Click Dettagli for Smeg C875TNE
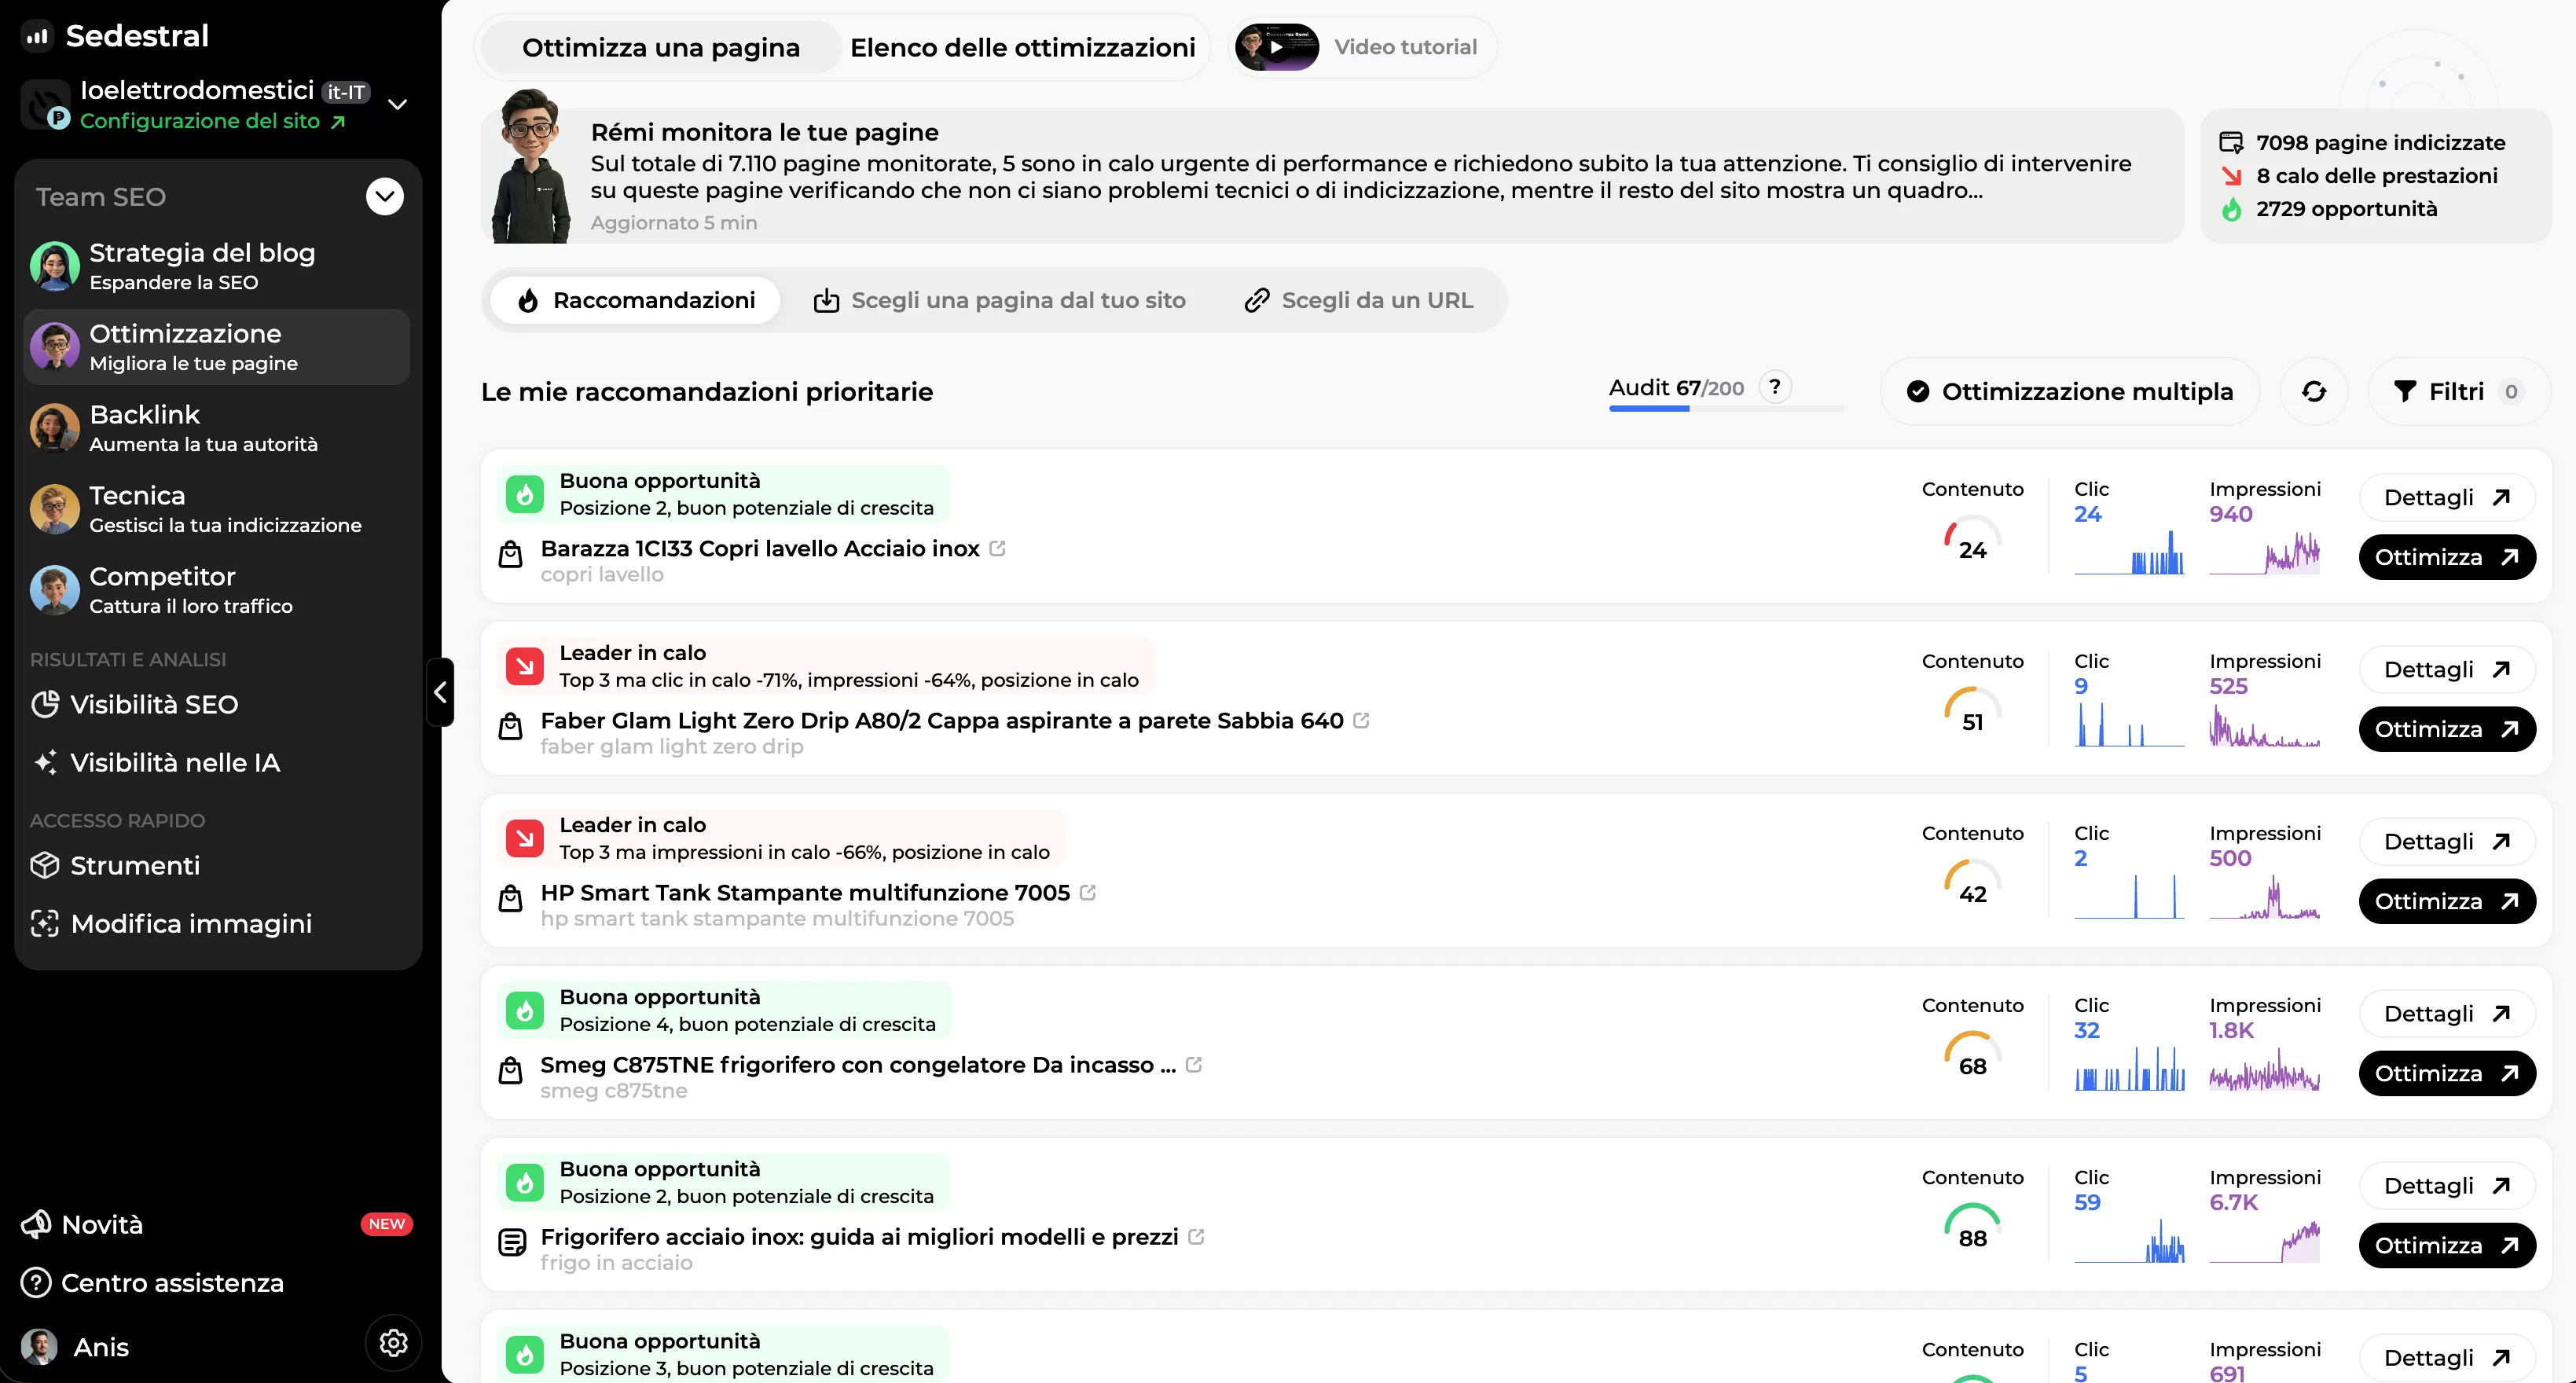 click(2447, 1014)
